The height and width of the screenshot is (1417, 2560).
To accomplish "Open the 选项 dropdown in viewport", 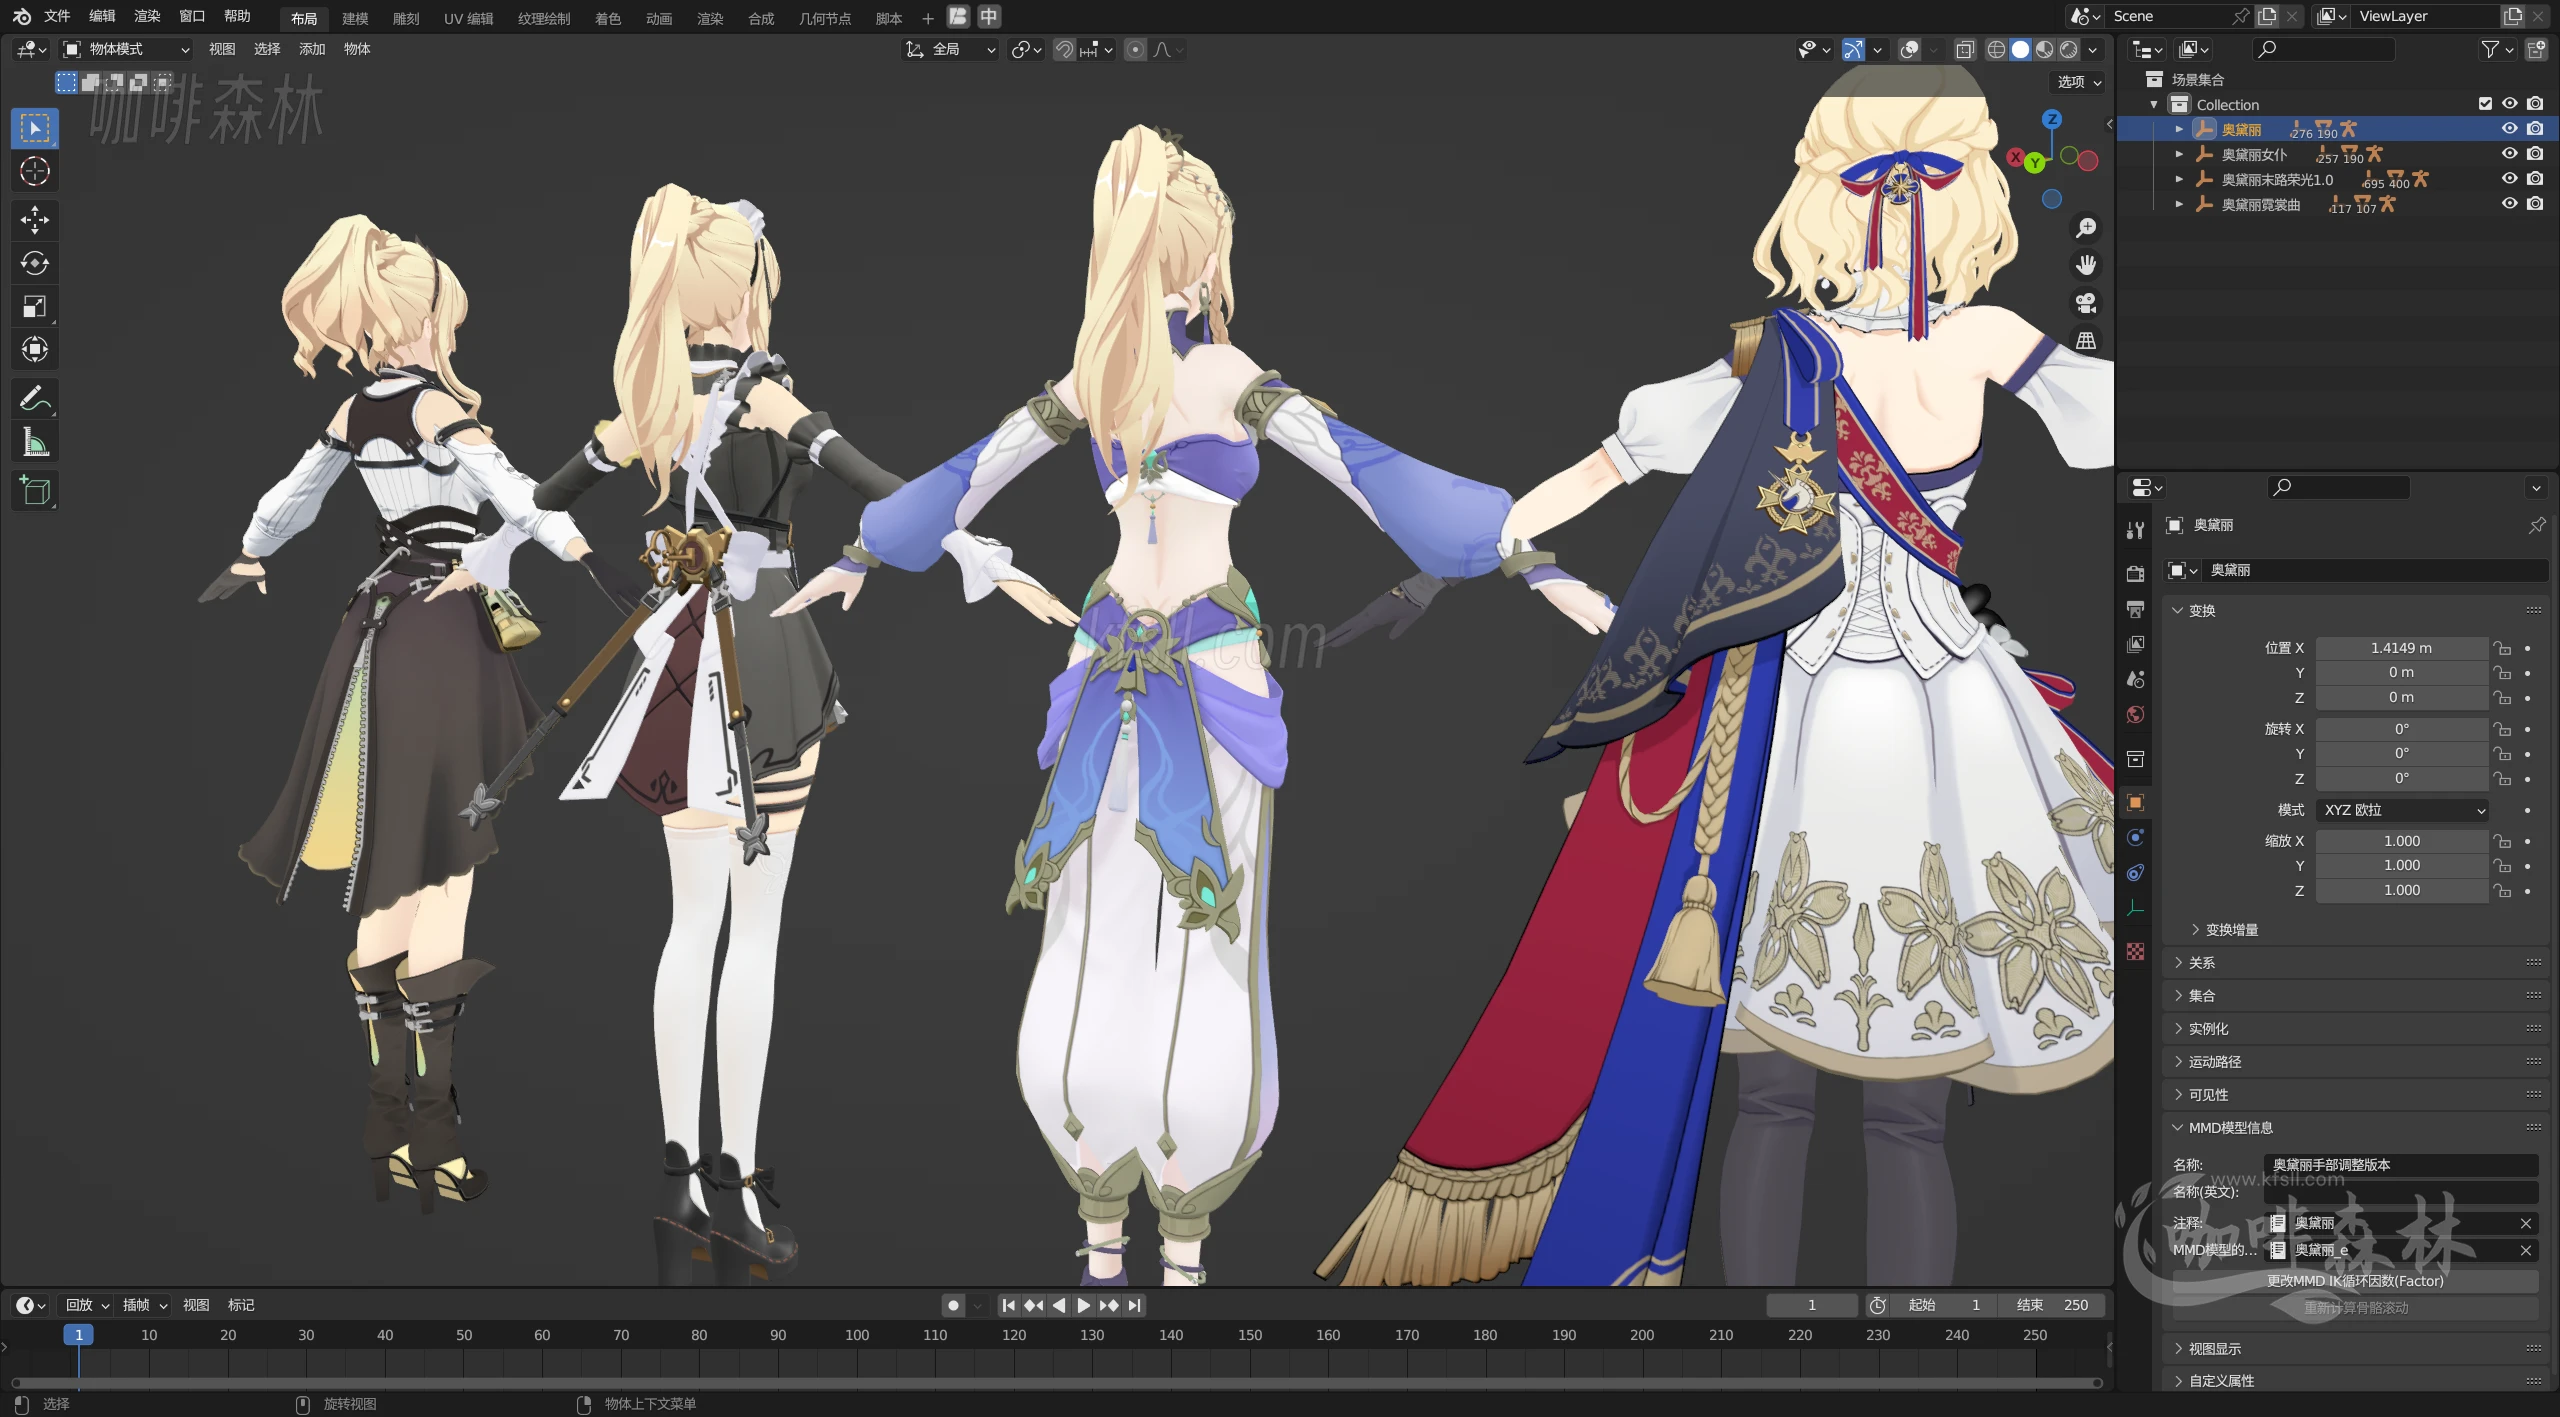I will tap(2078, 82).
